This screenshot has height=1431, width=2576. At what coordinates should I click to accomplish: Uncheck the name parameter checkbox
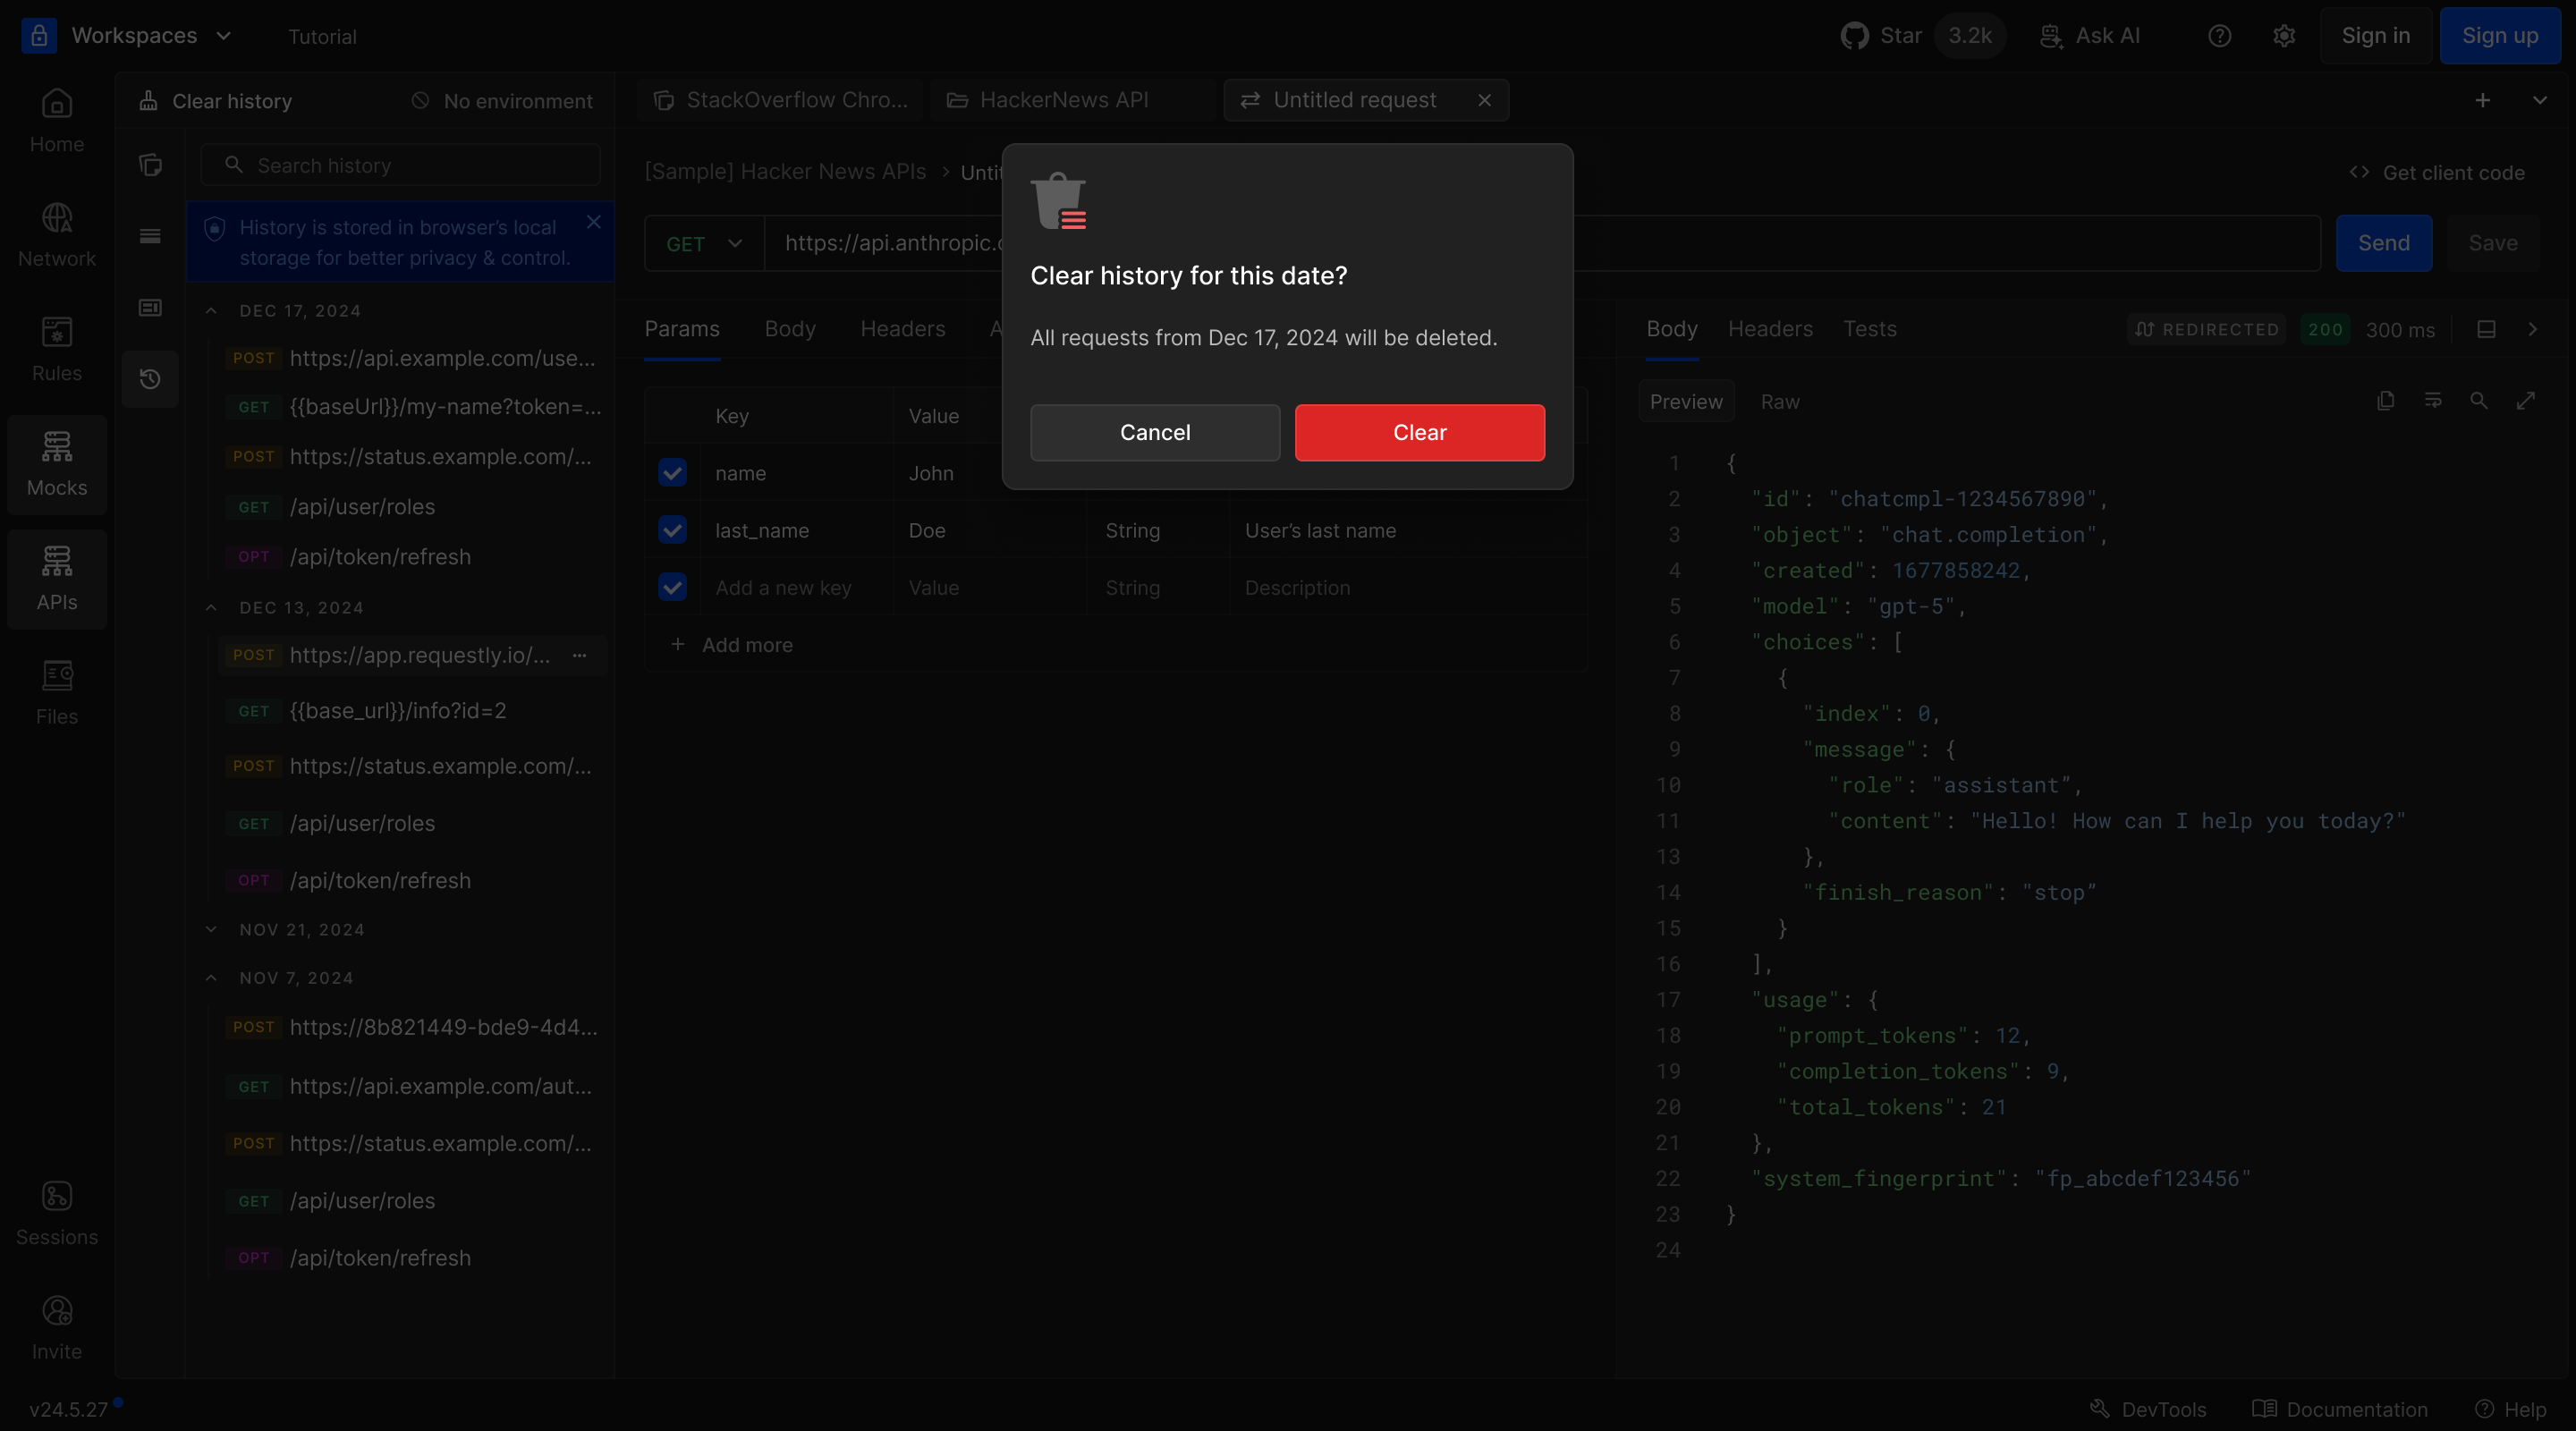[673, 472]
